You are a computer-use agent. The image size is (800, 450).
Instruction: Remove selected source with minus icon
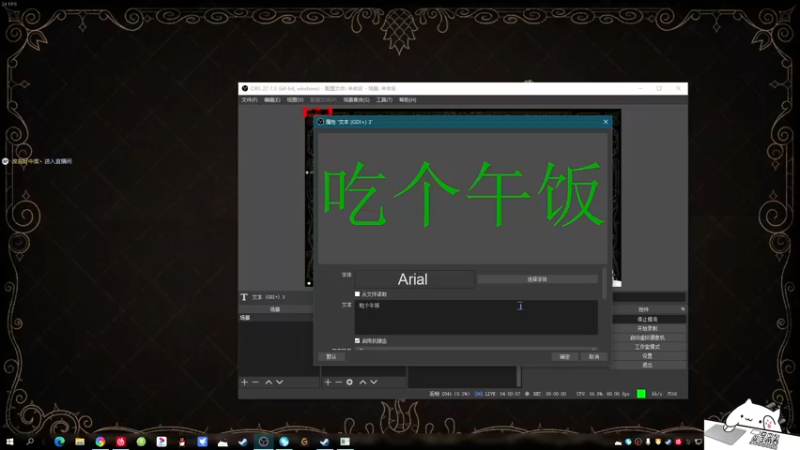click(x=338, y=382)
